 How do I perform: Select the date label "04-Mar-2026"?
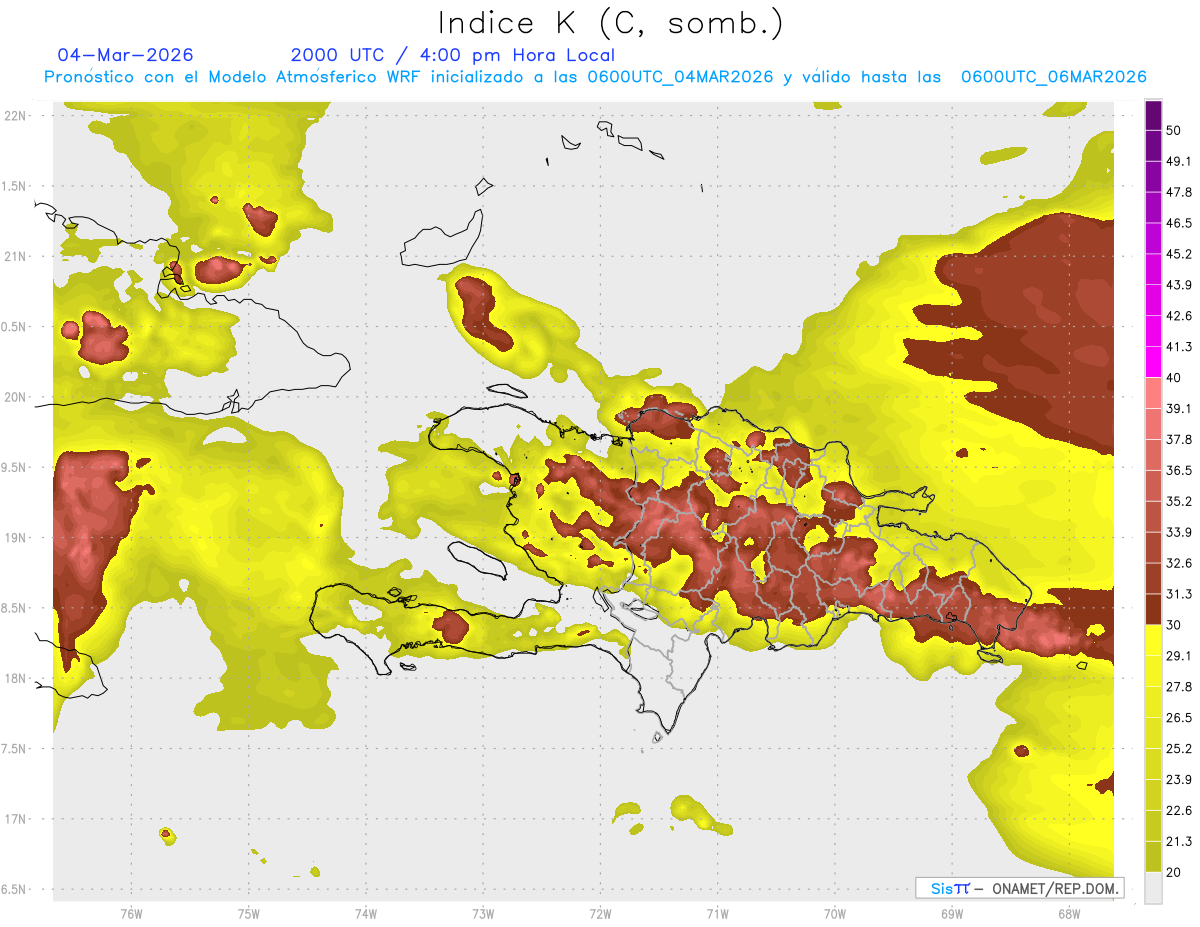[125, 55]
